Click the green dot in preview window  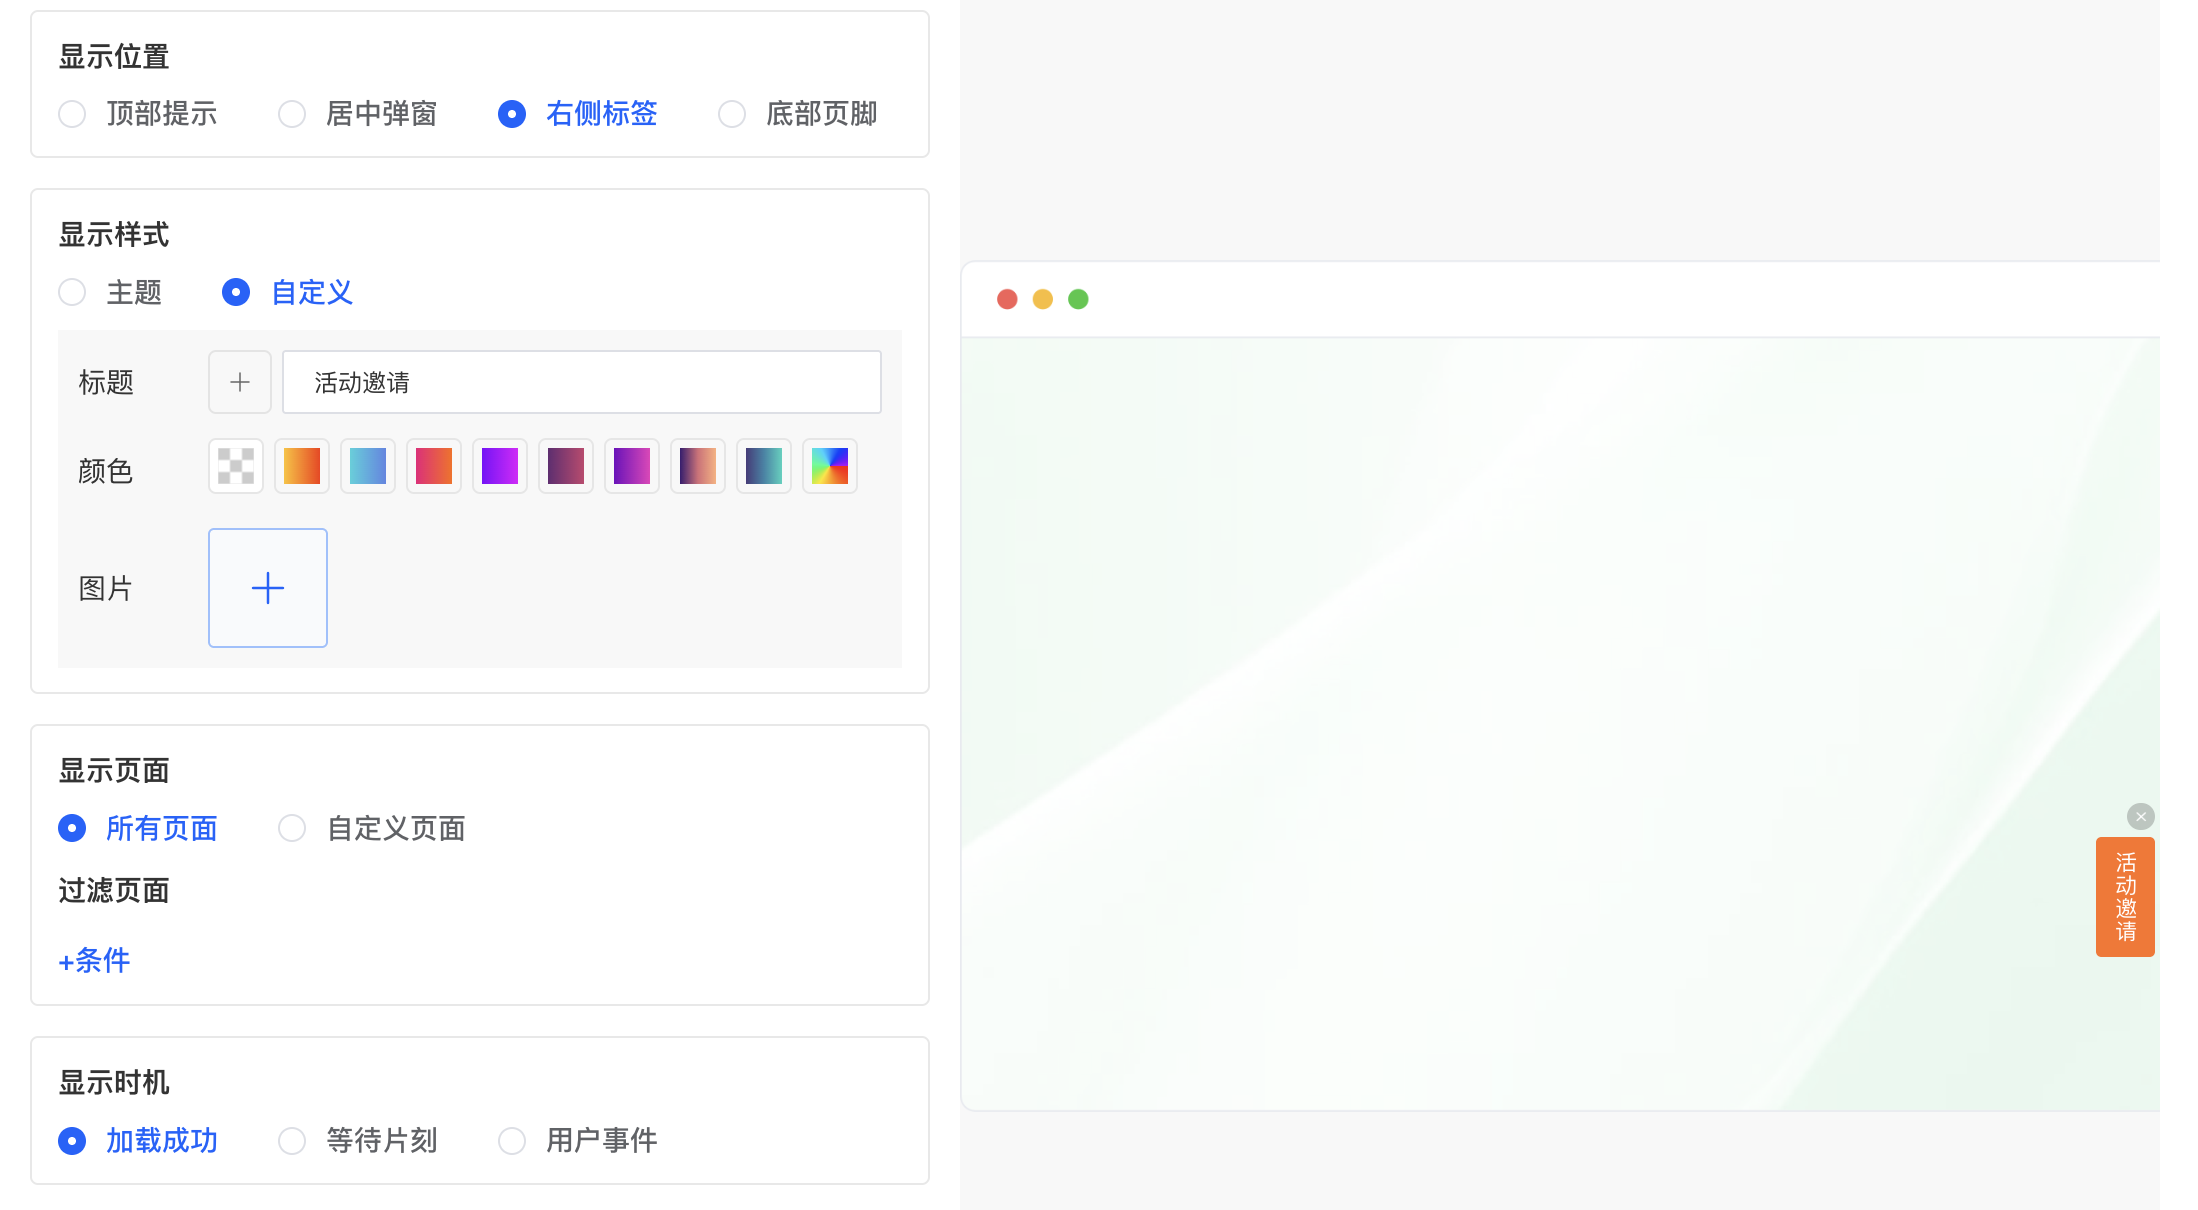point(1078,299)
